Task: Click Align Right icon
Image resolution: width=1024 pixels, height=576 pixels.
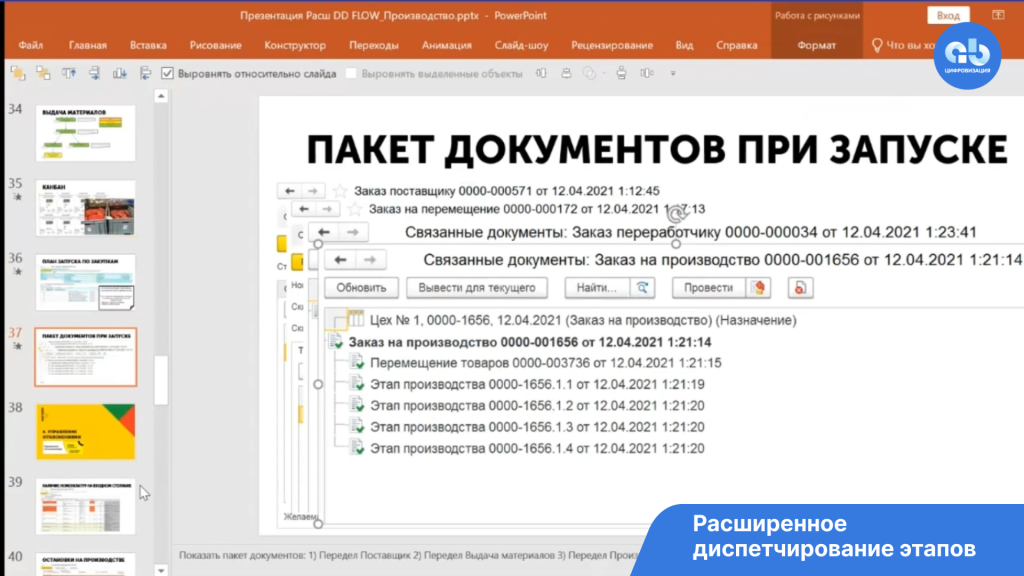Action: coord(94,74)
